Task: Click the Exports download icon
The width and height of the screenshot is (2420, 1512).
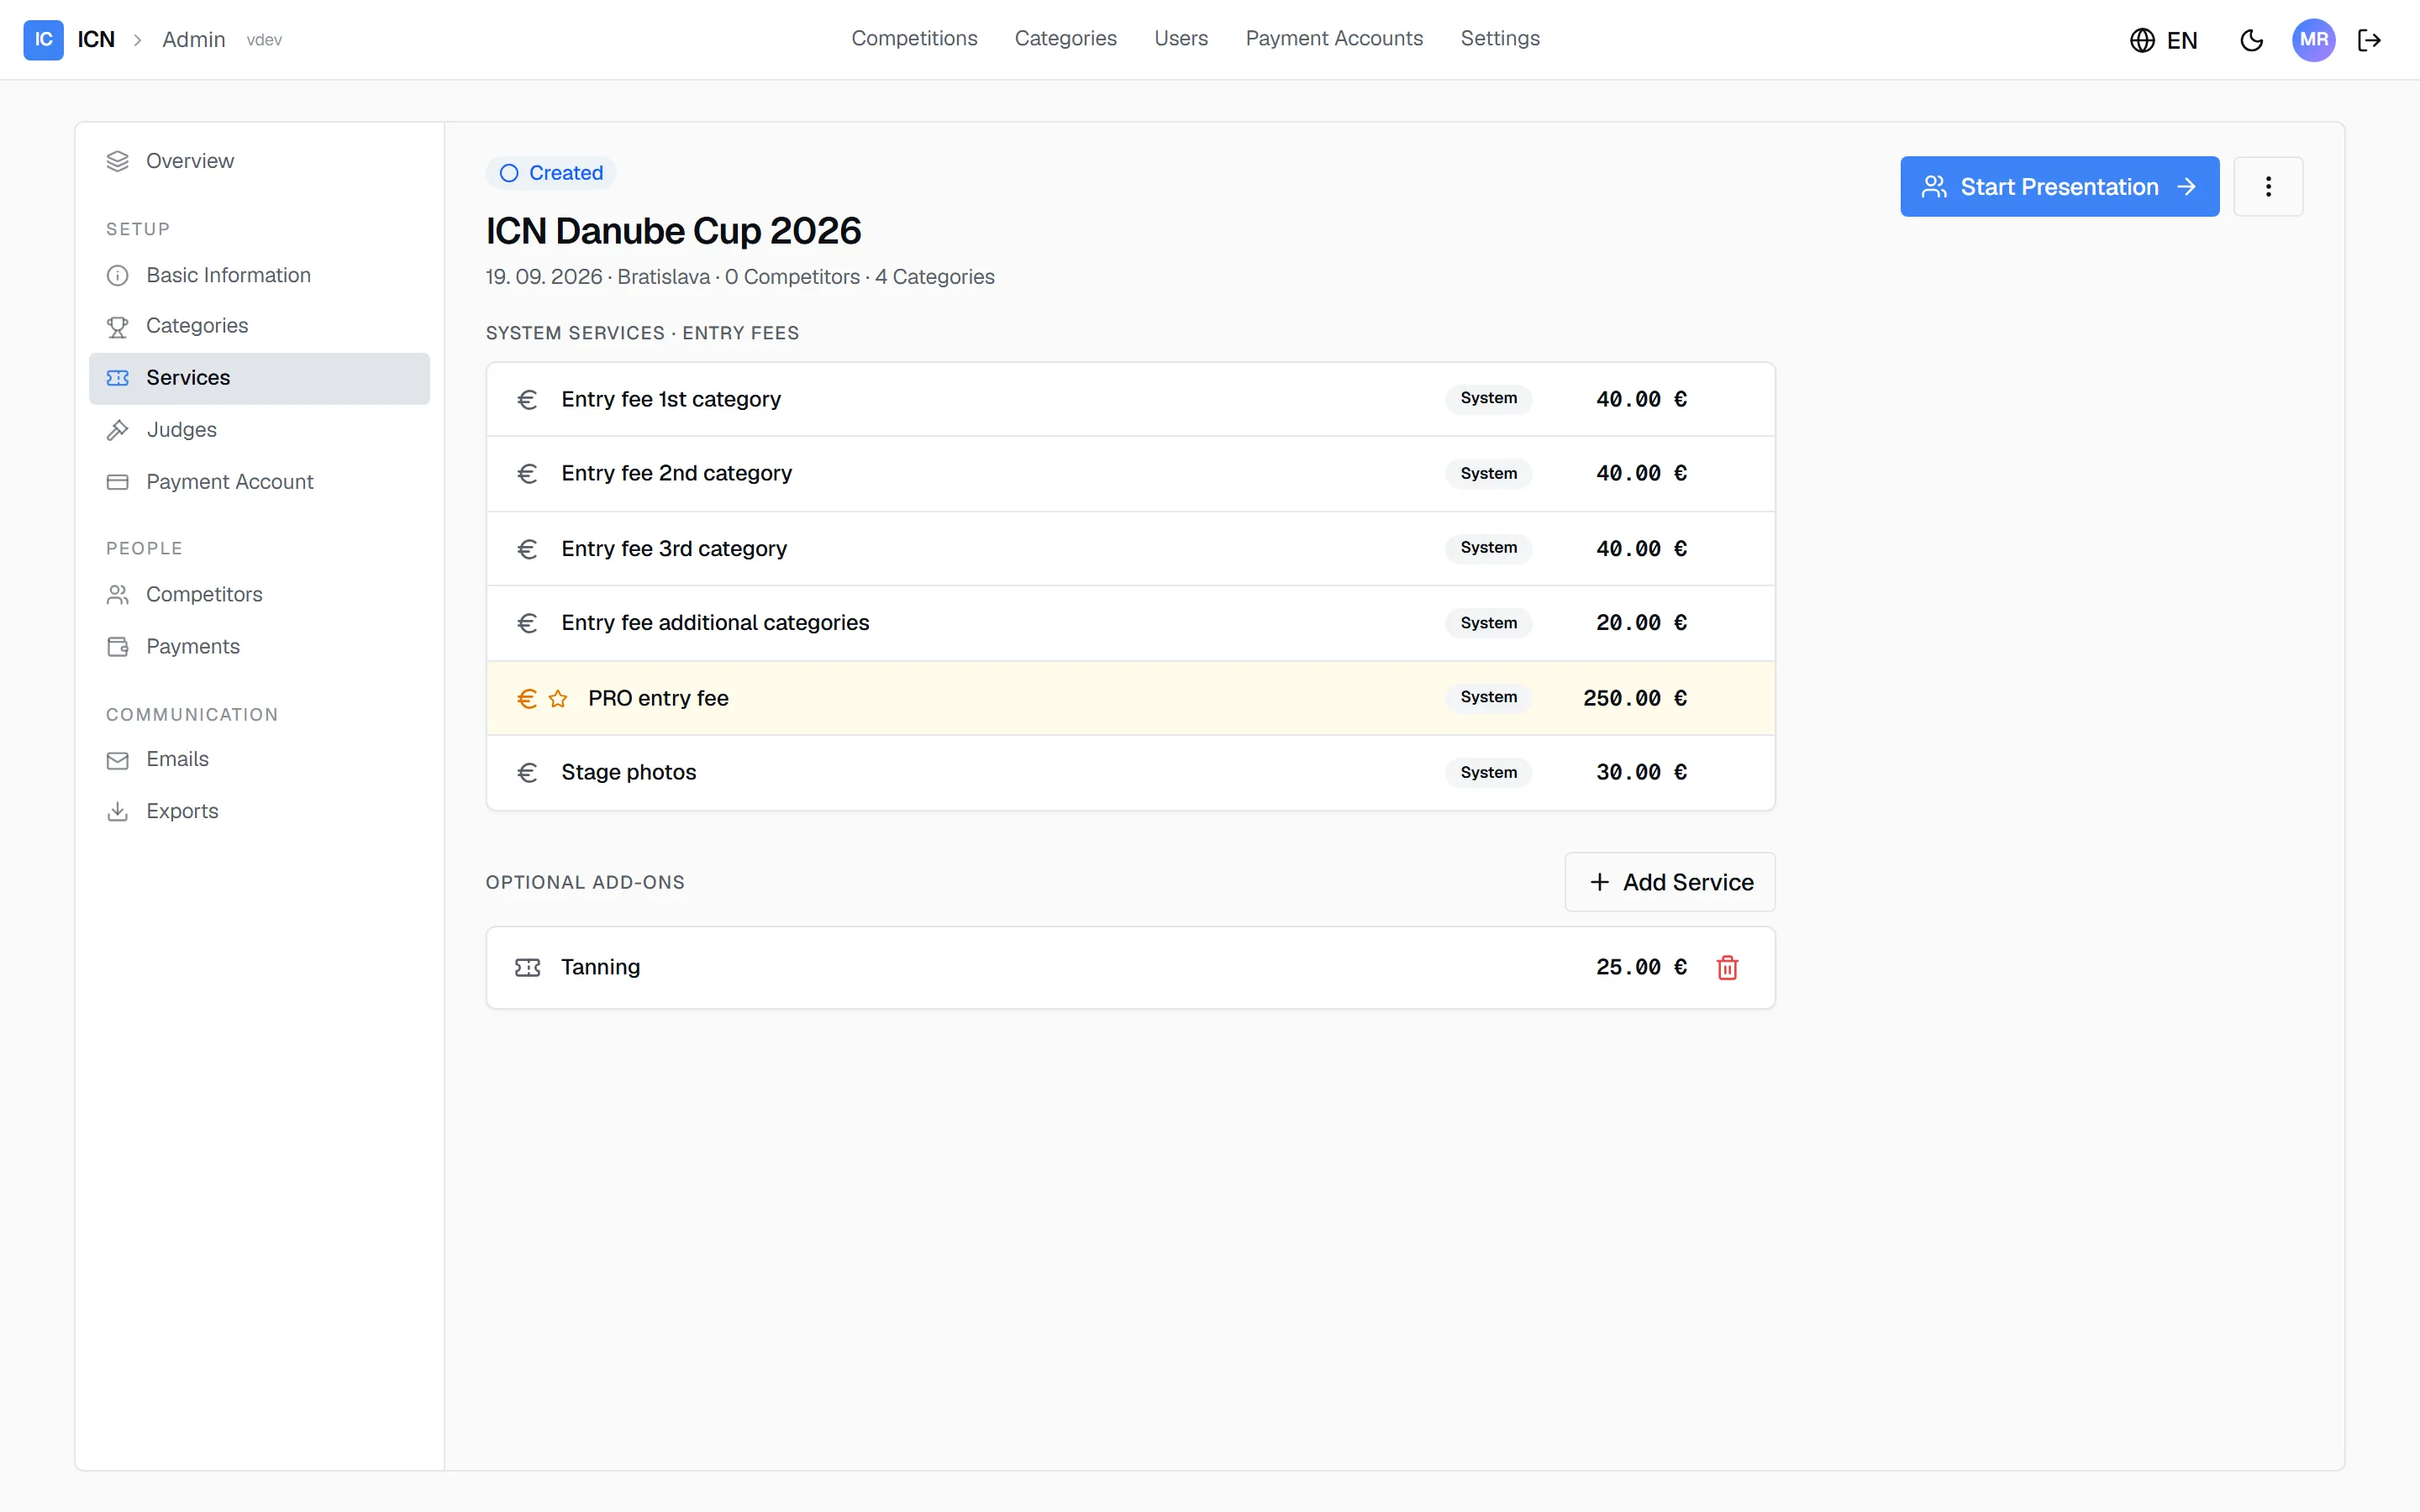Action: pyautogui.click(x=118, y=811)
